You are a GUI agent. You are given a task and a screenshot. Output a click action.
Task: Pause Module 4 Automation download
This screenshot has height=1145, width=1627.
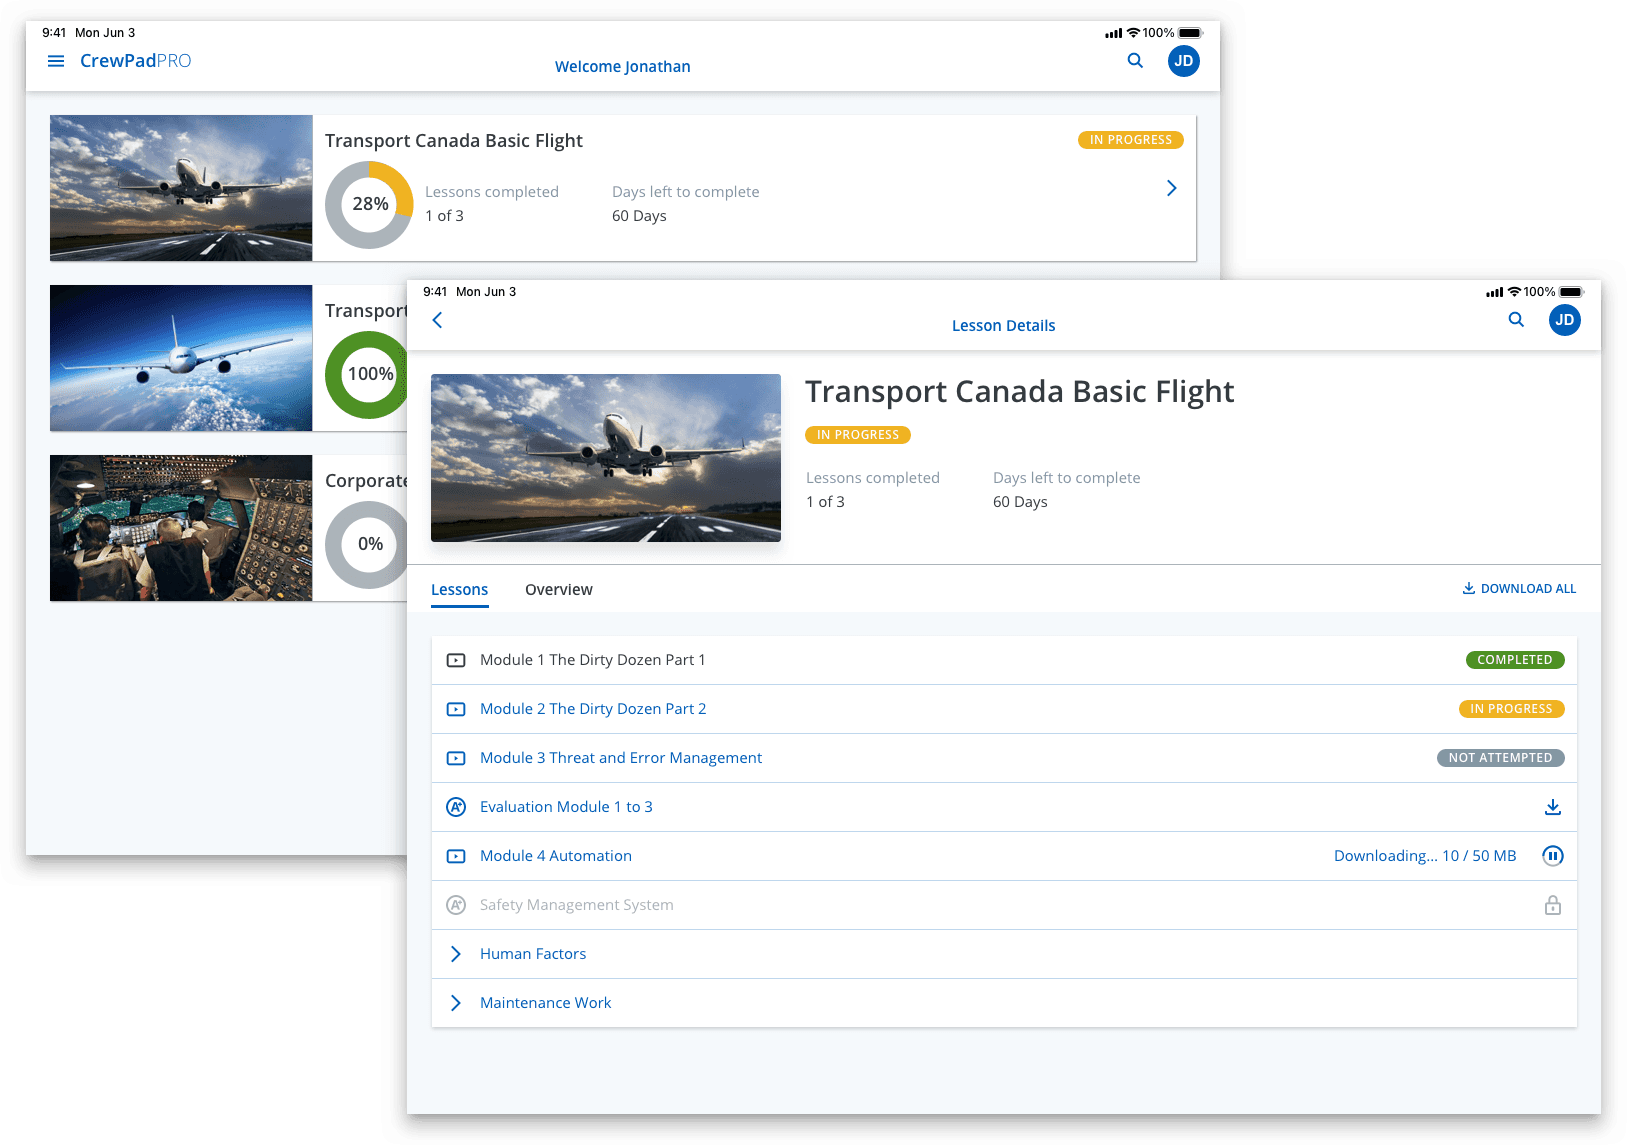click(1553, 856)
